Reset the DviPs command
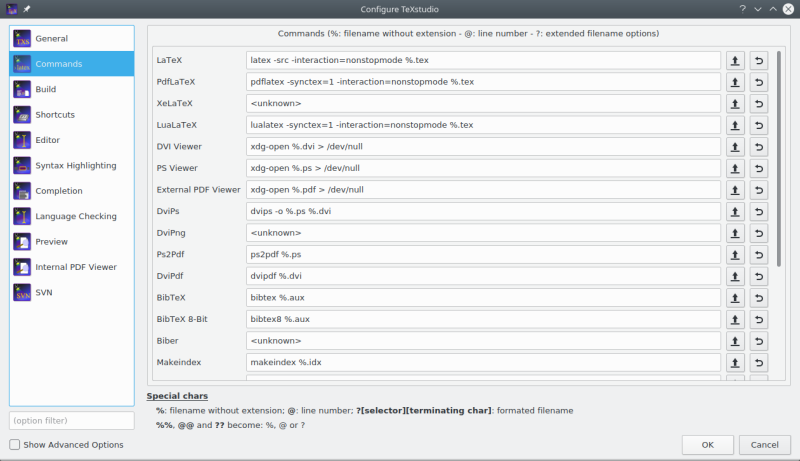 pos(759,212)
